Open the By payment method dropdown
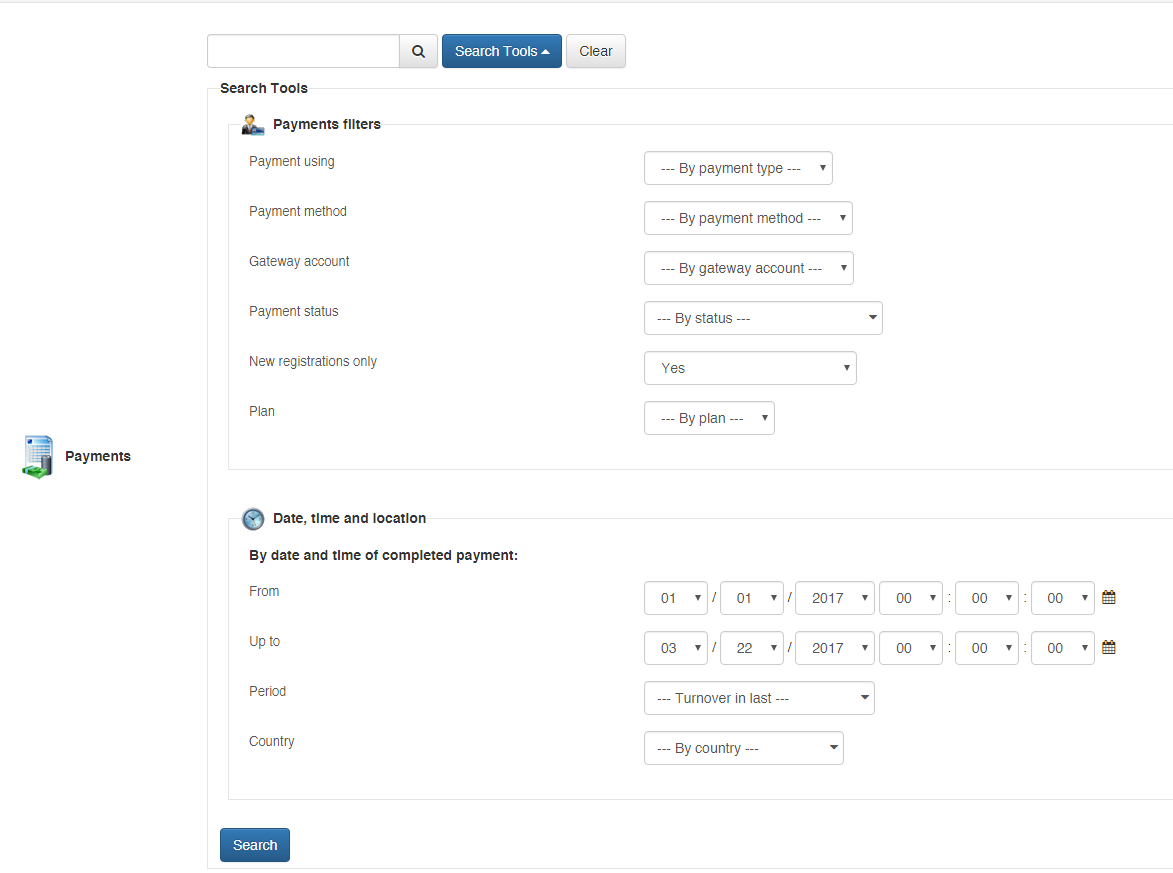 tap(748, 218)
